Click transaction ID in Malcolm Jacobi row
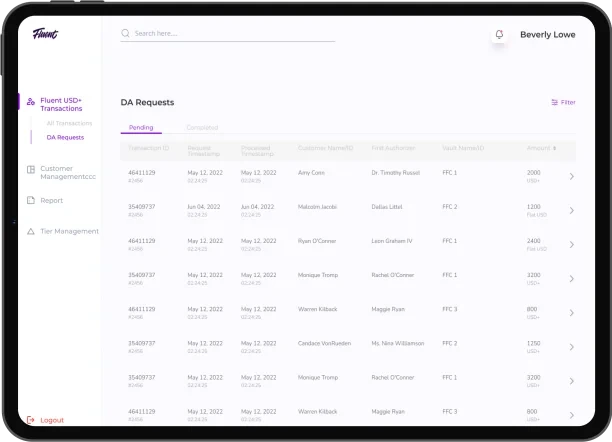 pyautogui.click(x=142, y=207)
